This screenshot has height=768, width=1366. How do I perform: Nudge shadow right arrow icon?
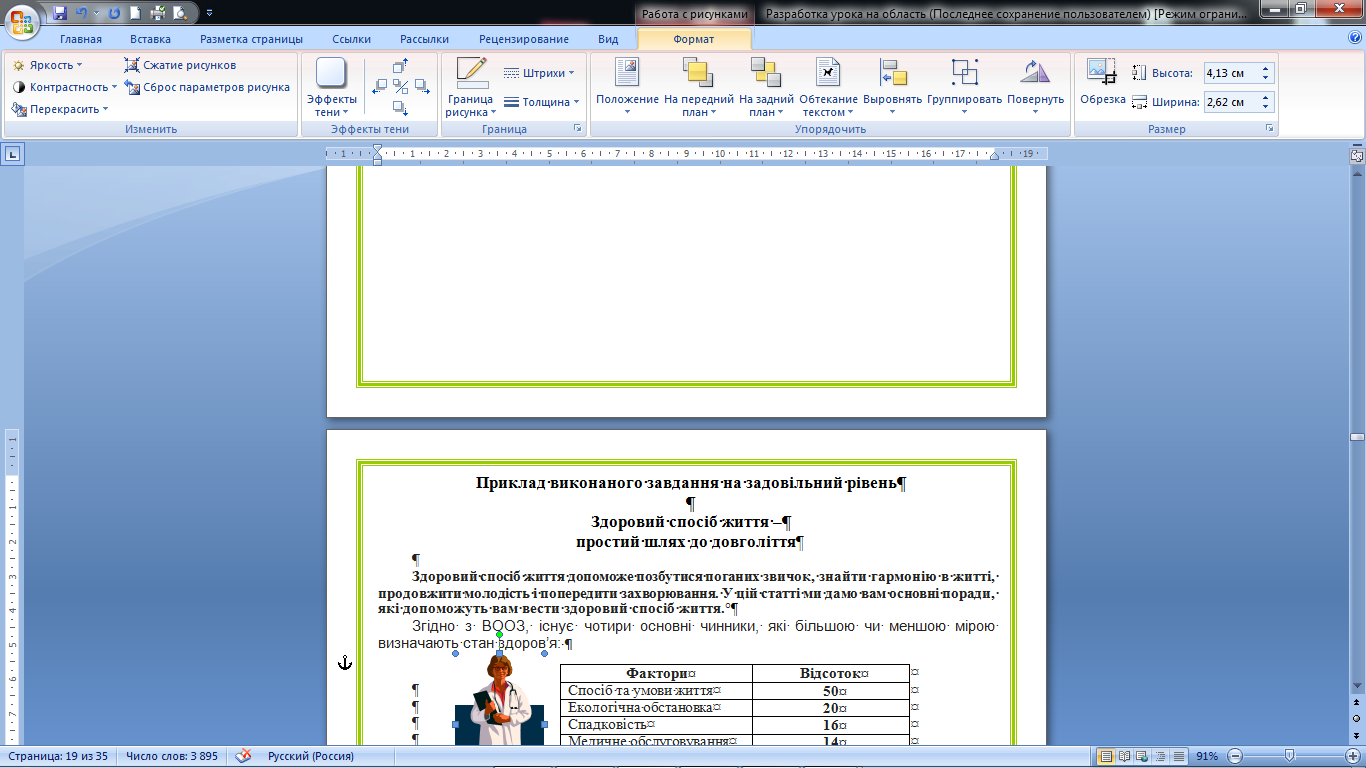point(420,87)
